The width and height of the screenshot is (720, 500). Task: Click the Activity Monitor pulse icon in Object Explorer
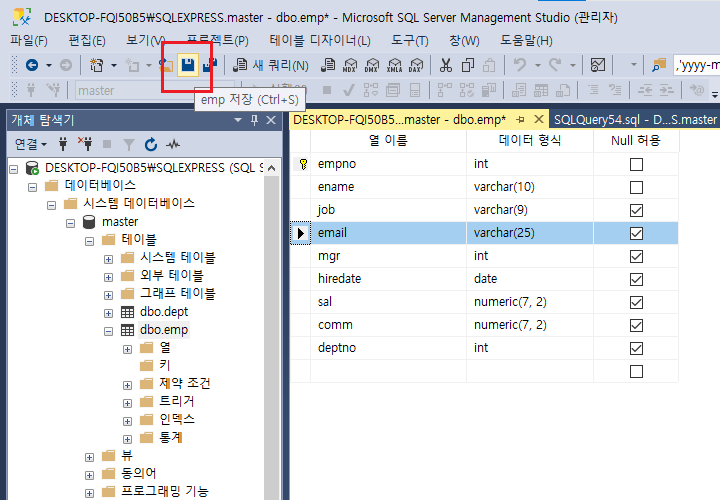coord(173,145)
